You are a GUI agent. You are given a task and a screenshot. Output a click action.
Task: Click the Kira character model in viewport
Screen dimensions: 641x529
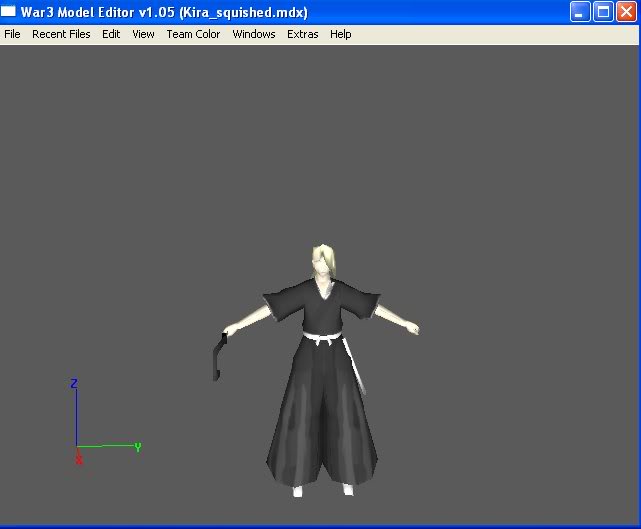click(322, 370)
